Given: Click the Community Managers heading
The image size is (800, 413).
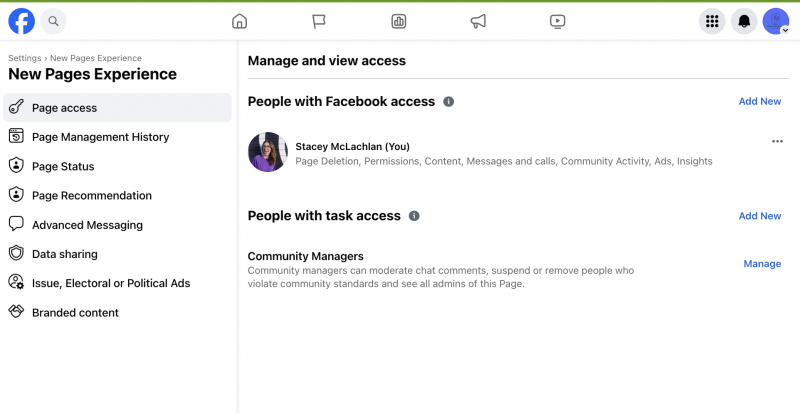Looking at the screenshot, I should pyautogui.click(x=306, y=256).
